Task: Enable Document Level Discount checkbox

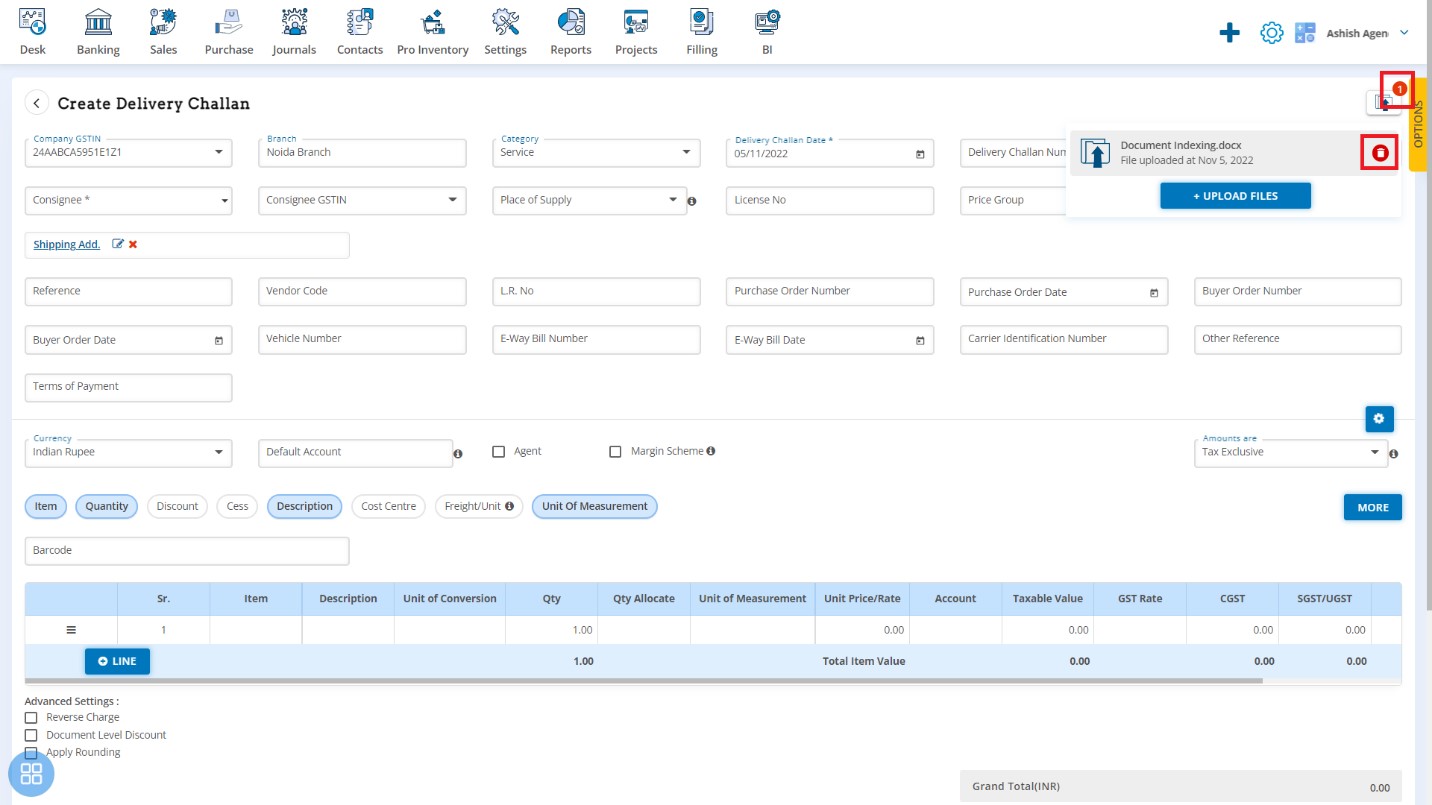Action: [x=31, y=735]
